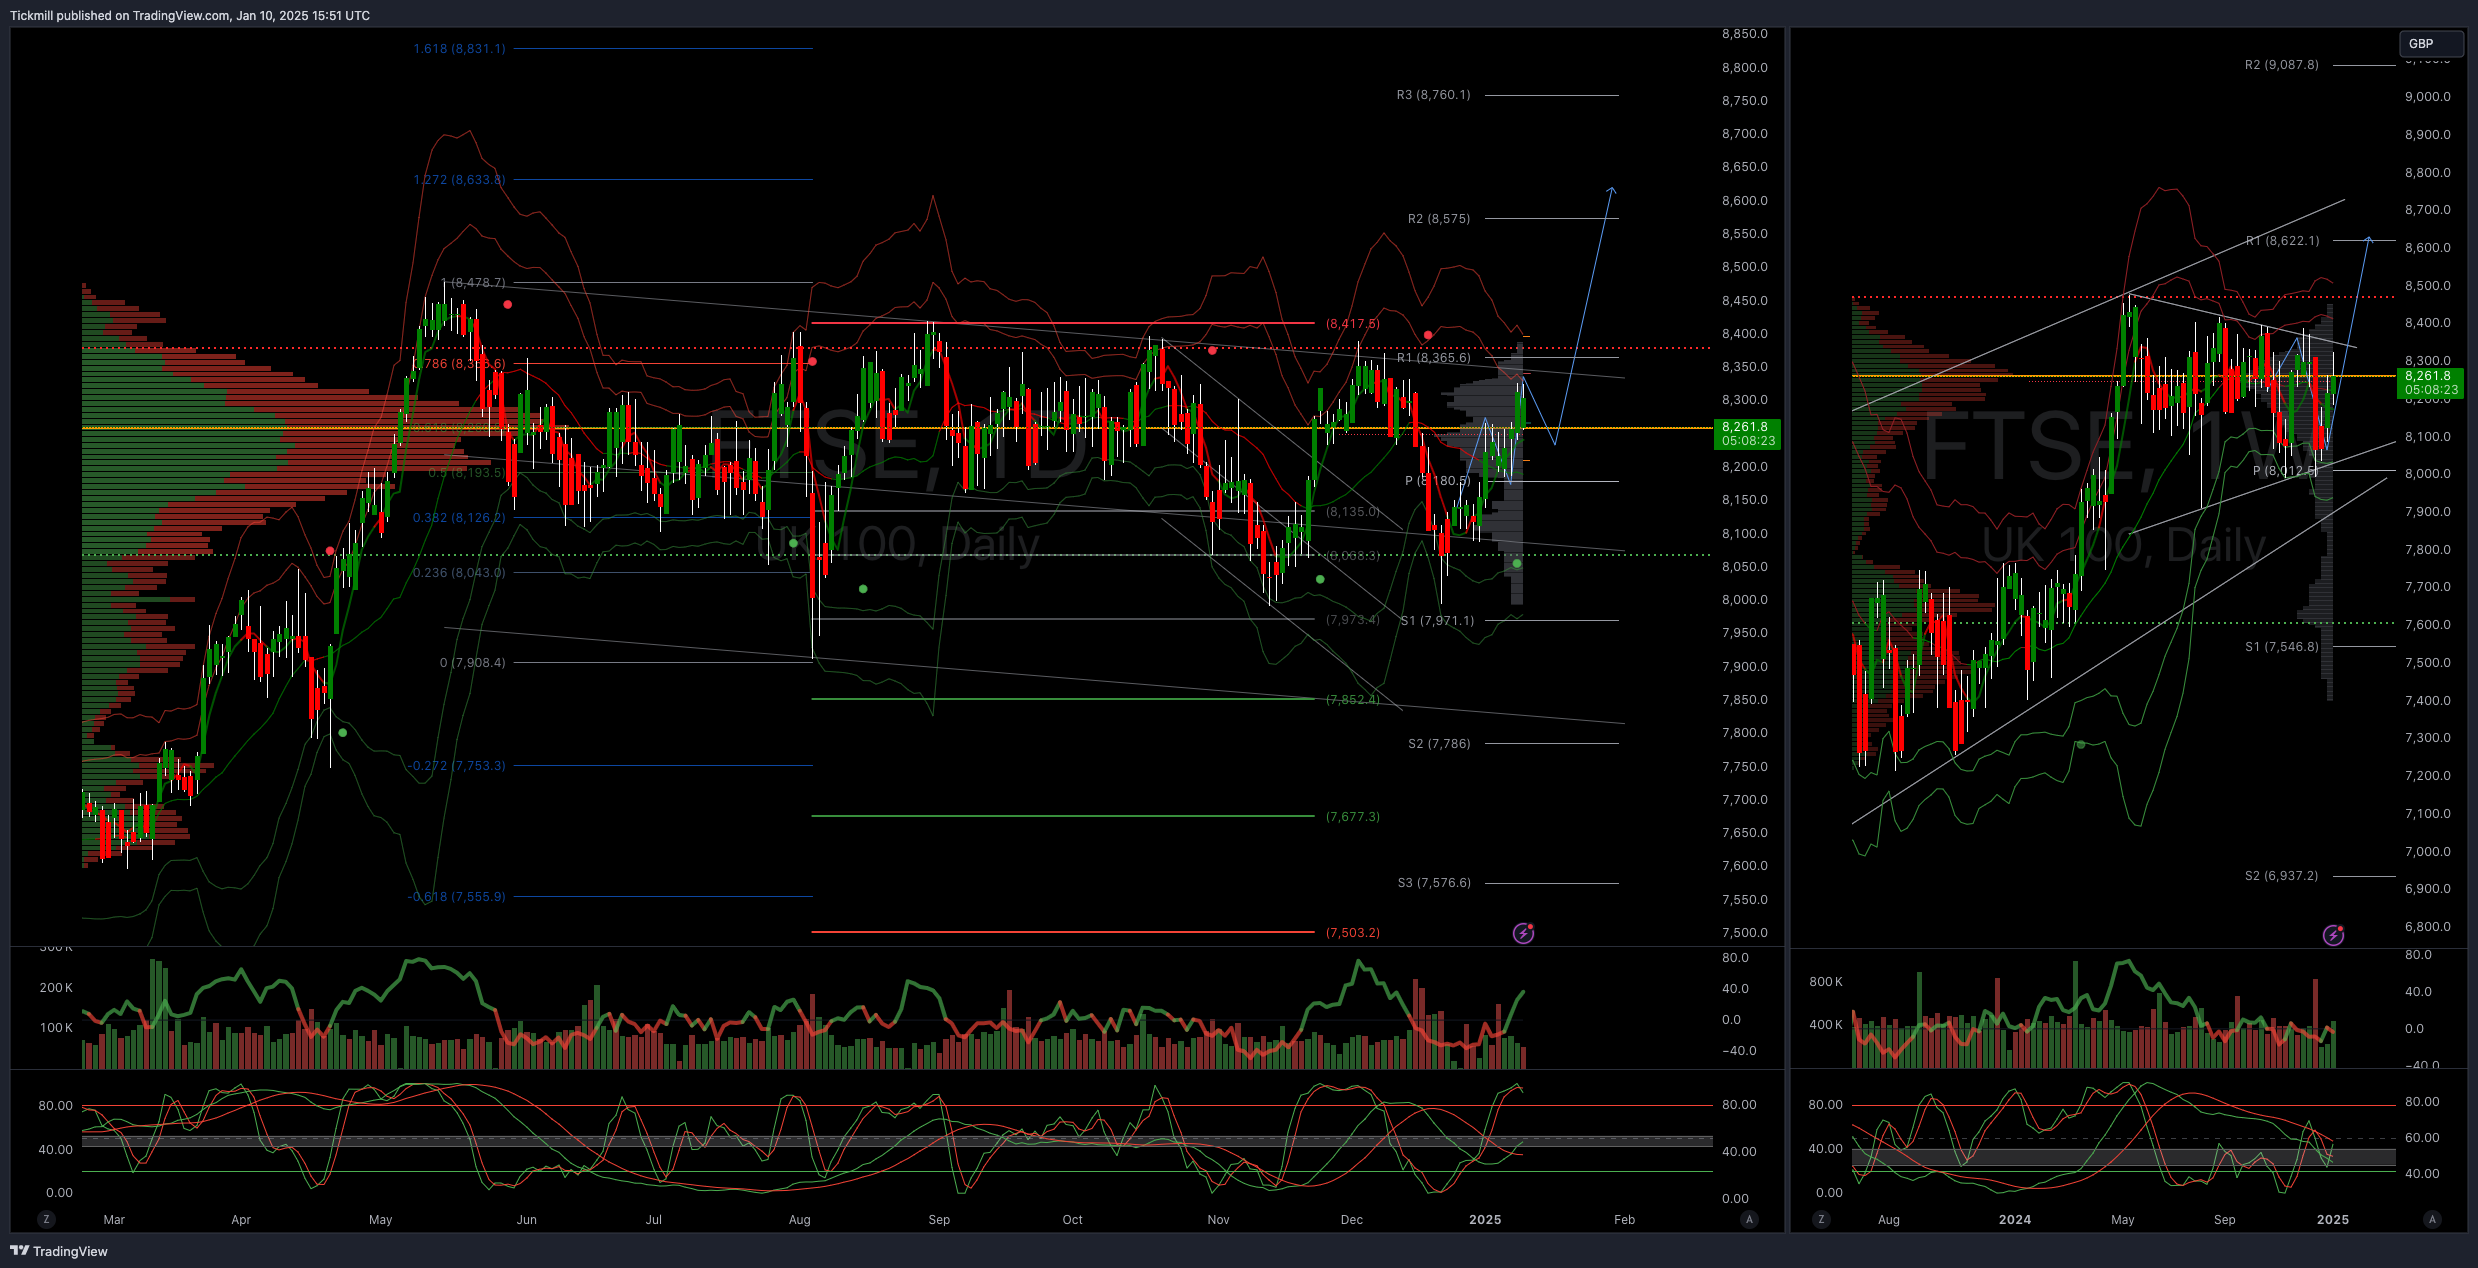Click the 2024 label on weekly time axis
Image resolution: width=2478 pixels, height=1268 pixels.
(x=2015, y=1219)
